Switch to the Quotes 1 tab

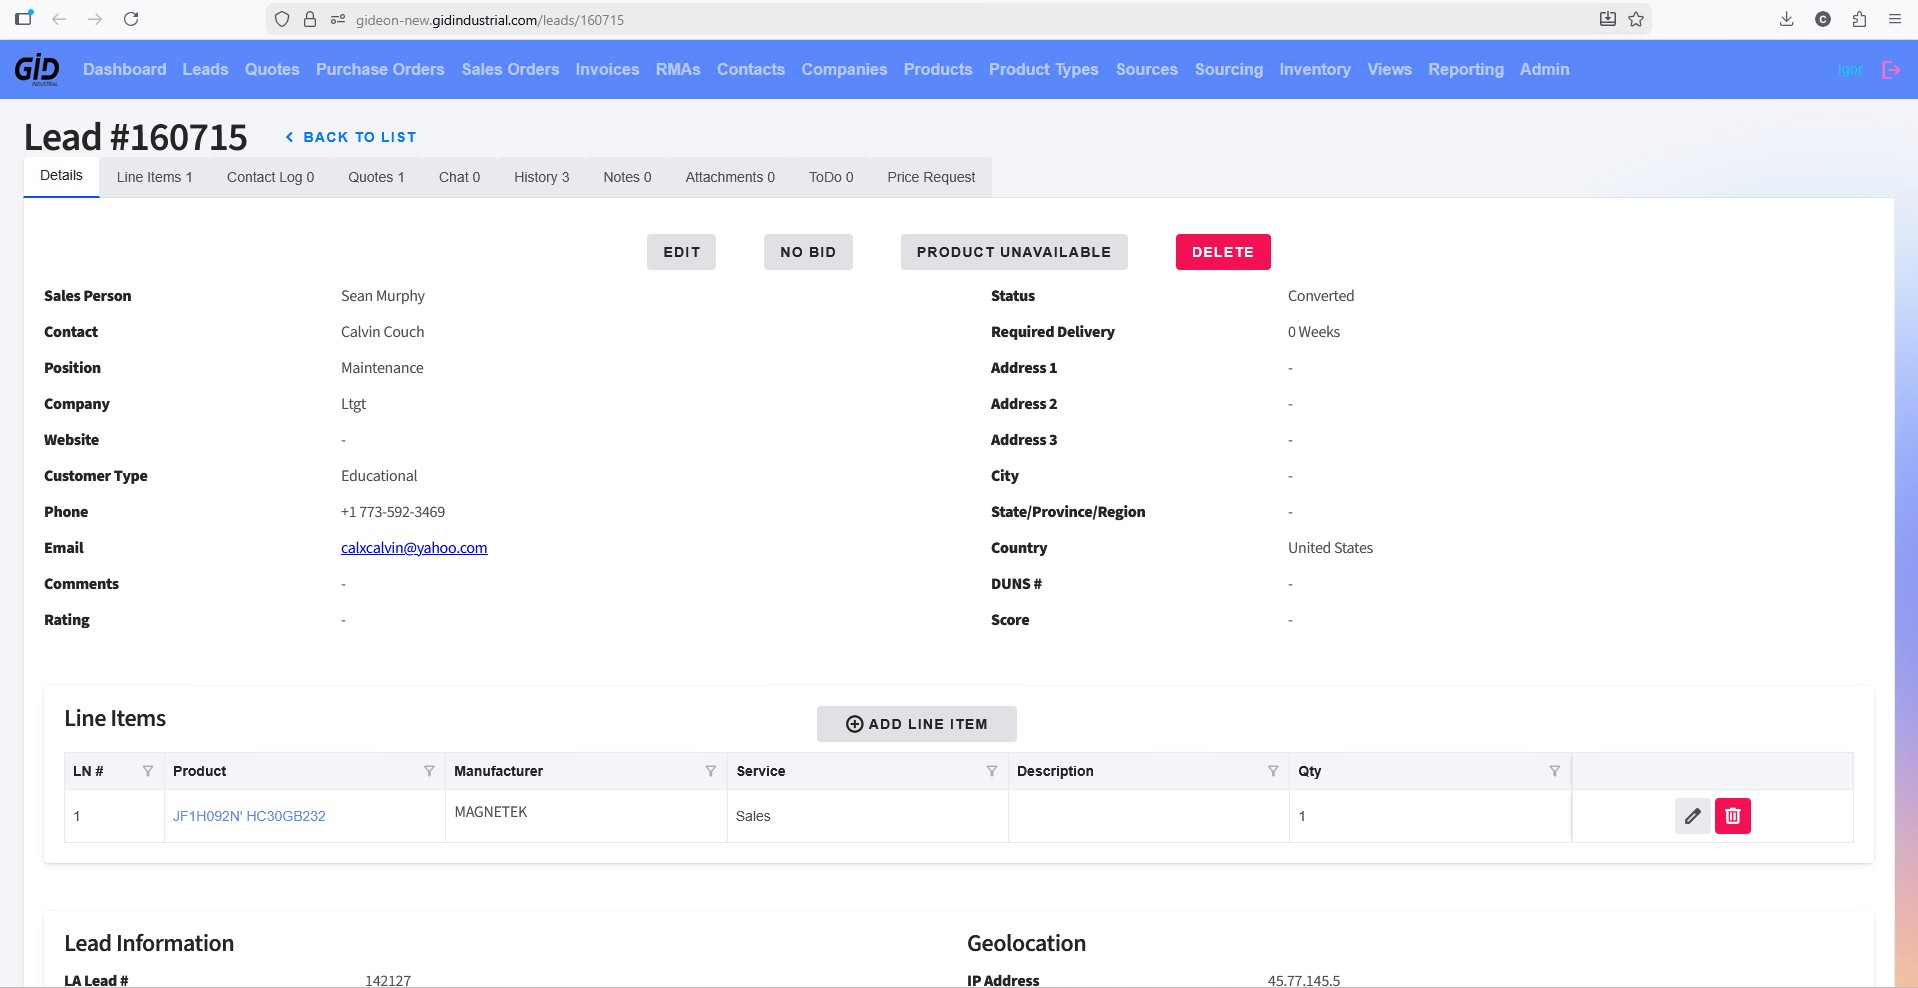click(376, 177)
